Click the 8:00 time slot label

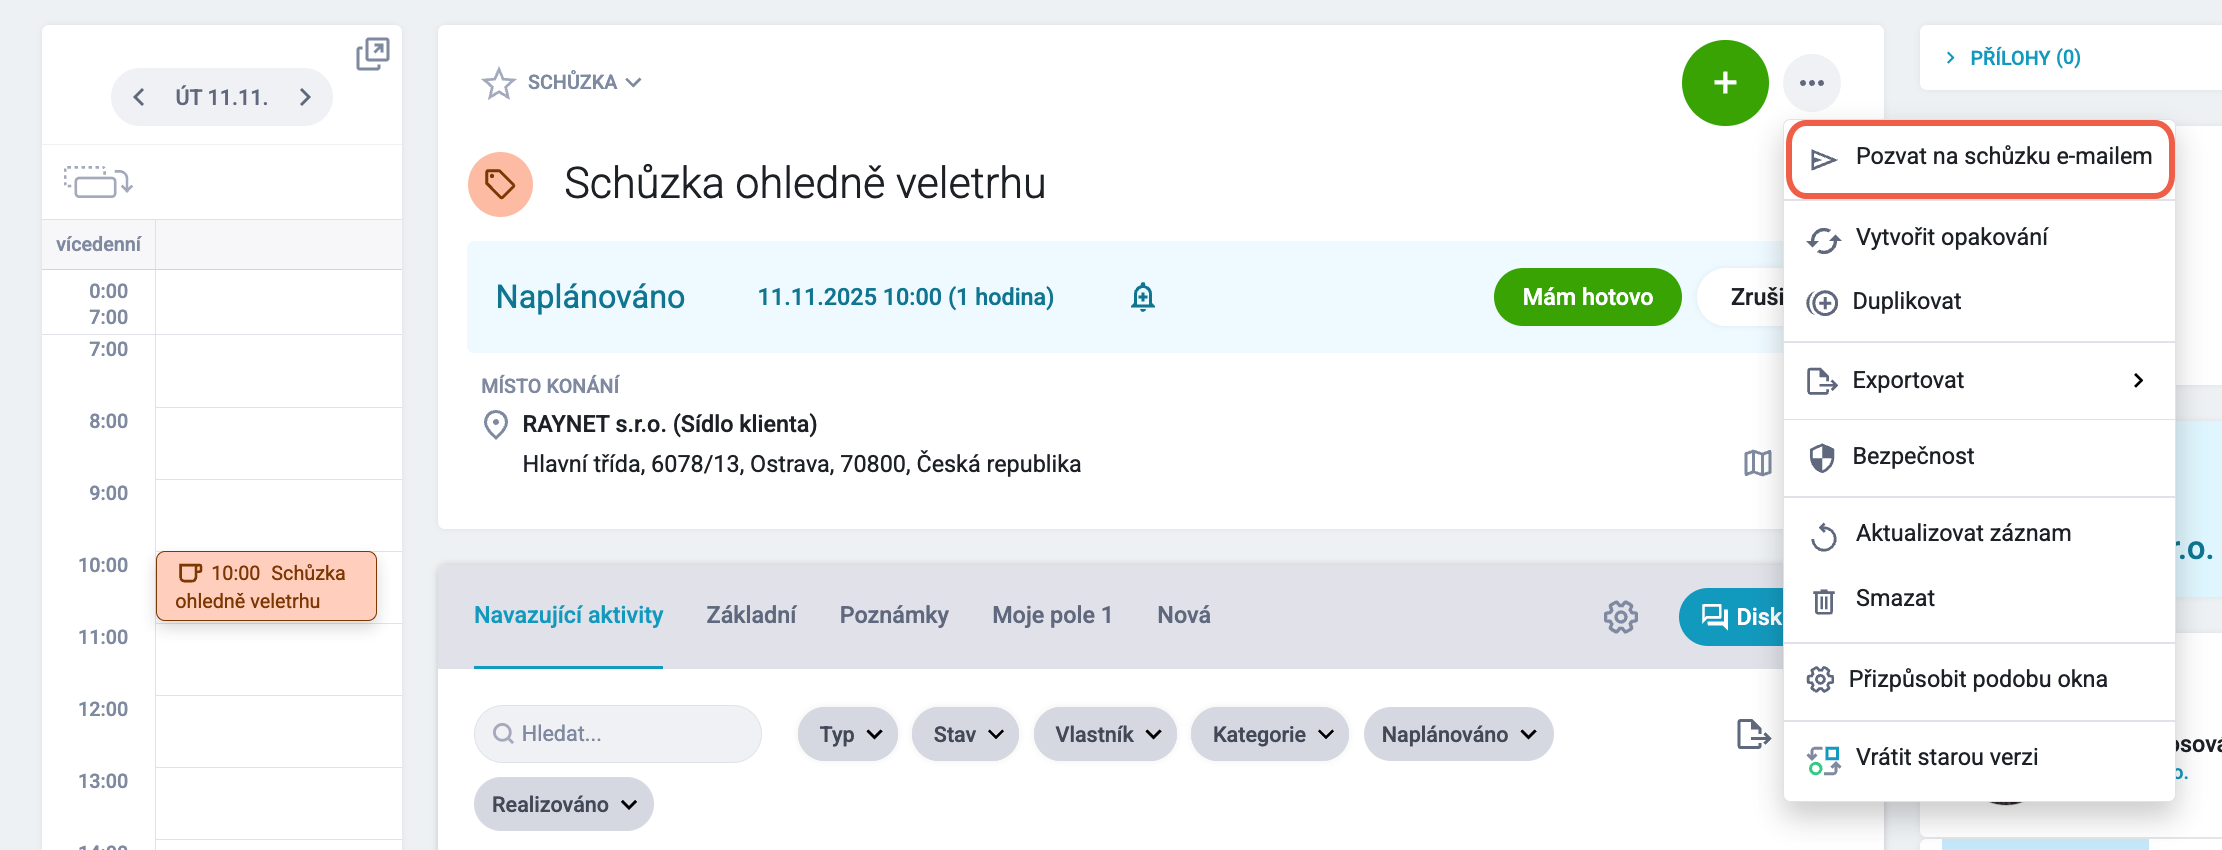pyautogui.click(x=108, y=422)
